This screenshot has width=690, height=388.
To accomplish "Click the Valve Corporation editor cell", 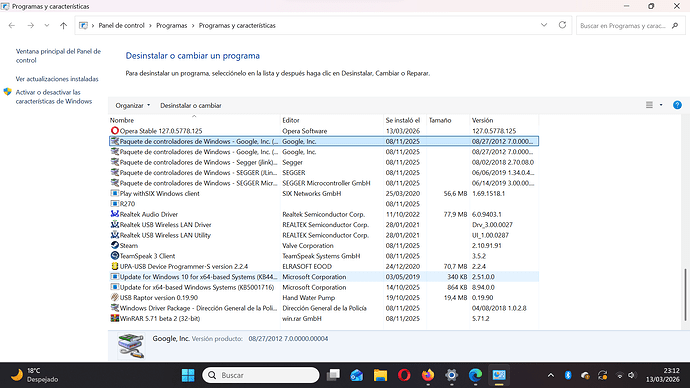I will point(308,245).
